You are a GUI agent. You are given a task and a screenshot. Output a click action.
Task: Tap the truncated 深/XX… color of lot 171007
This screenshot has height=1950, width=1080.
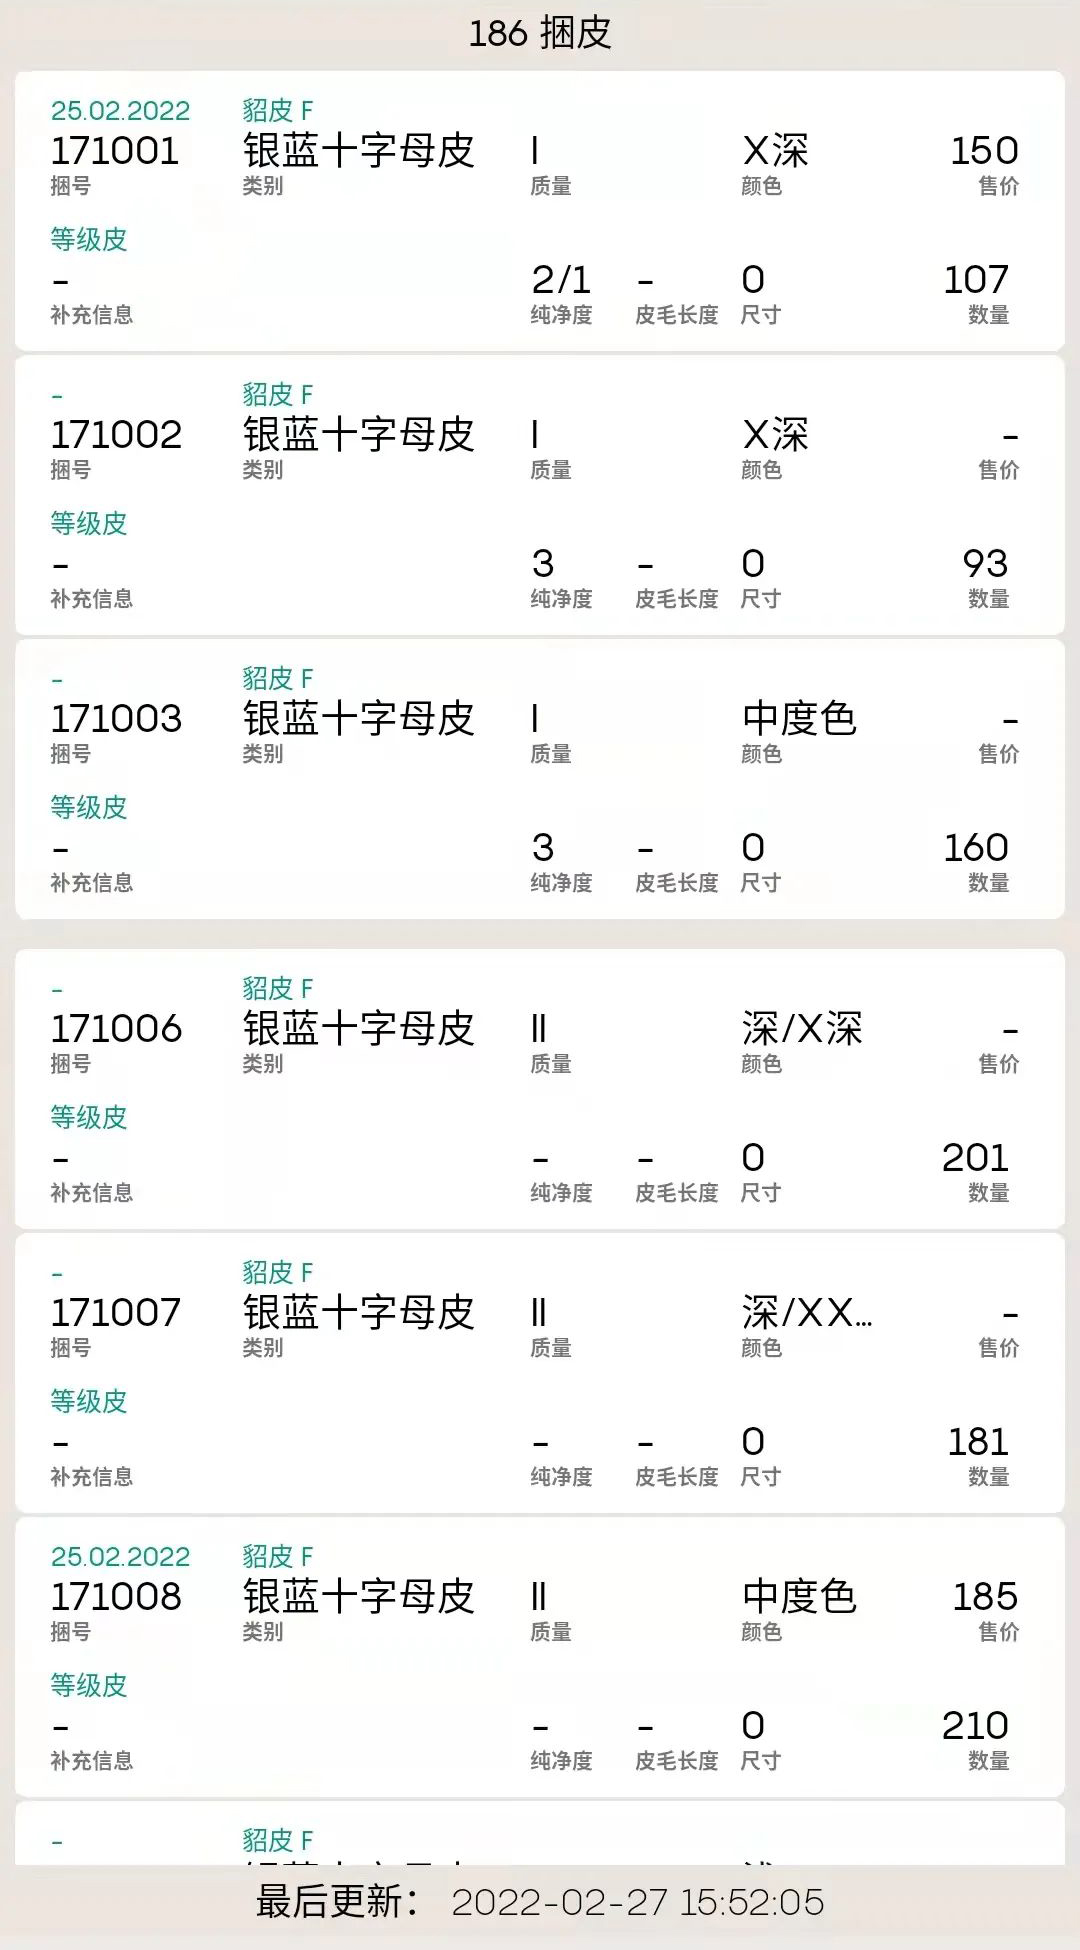tap(806, 1313)
